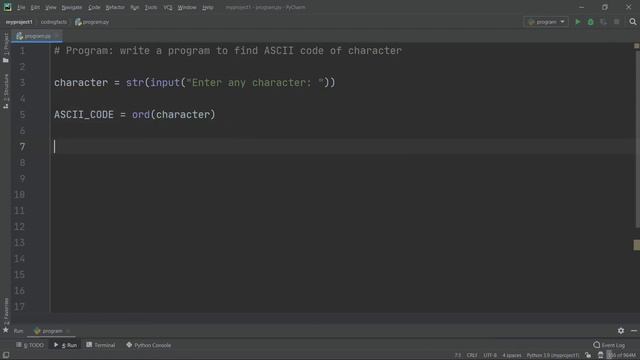The image size is (640, 360).
Task: Click the cursor position indicator in status bar
Action: click(458, 356)
